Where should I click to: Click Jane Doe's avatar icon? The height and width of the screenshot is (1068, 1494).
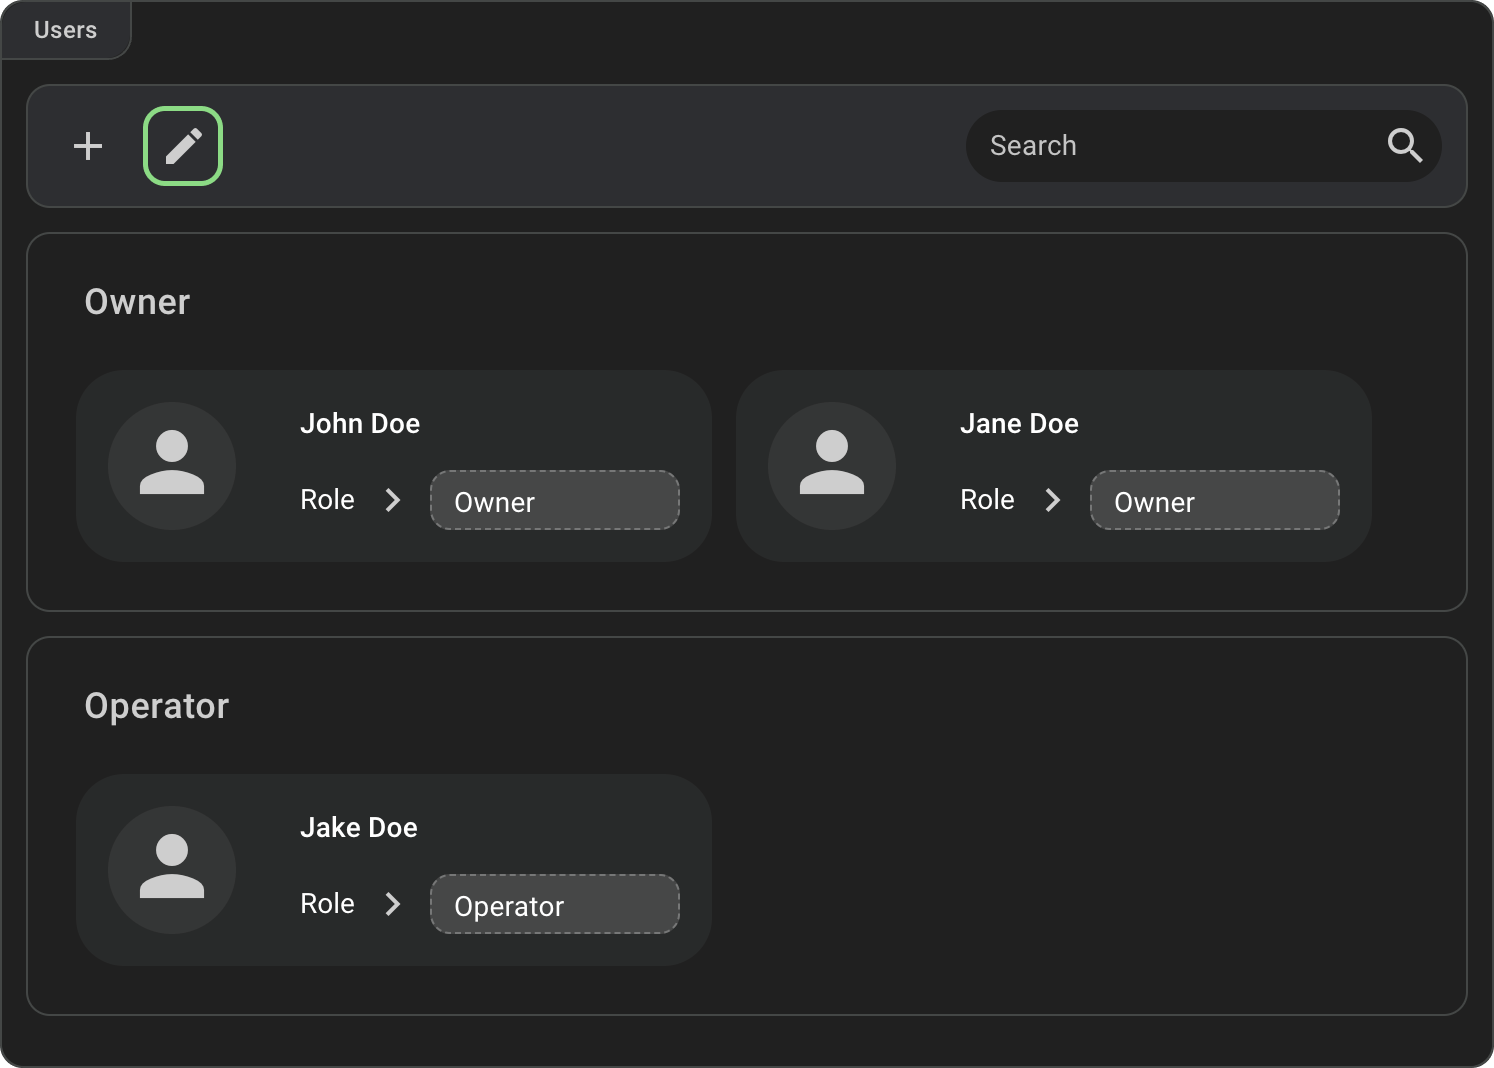click(832, 466)
